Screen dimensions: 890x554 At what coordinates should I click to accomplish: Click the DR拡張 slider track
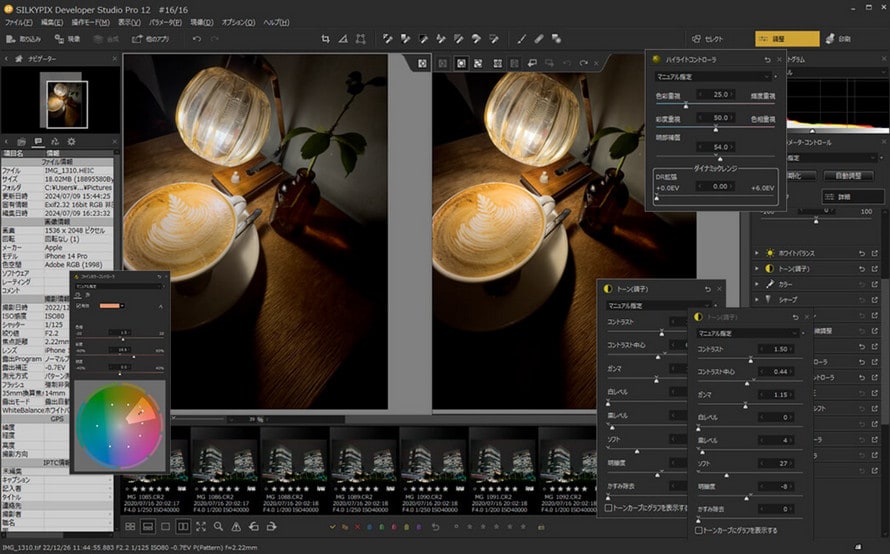click(x=715, y=198)
